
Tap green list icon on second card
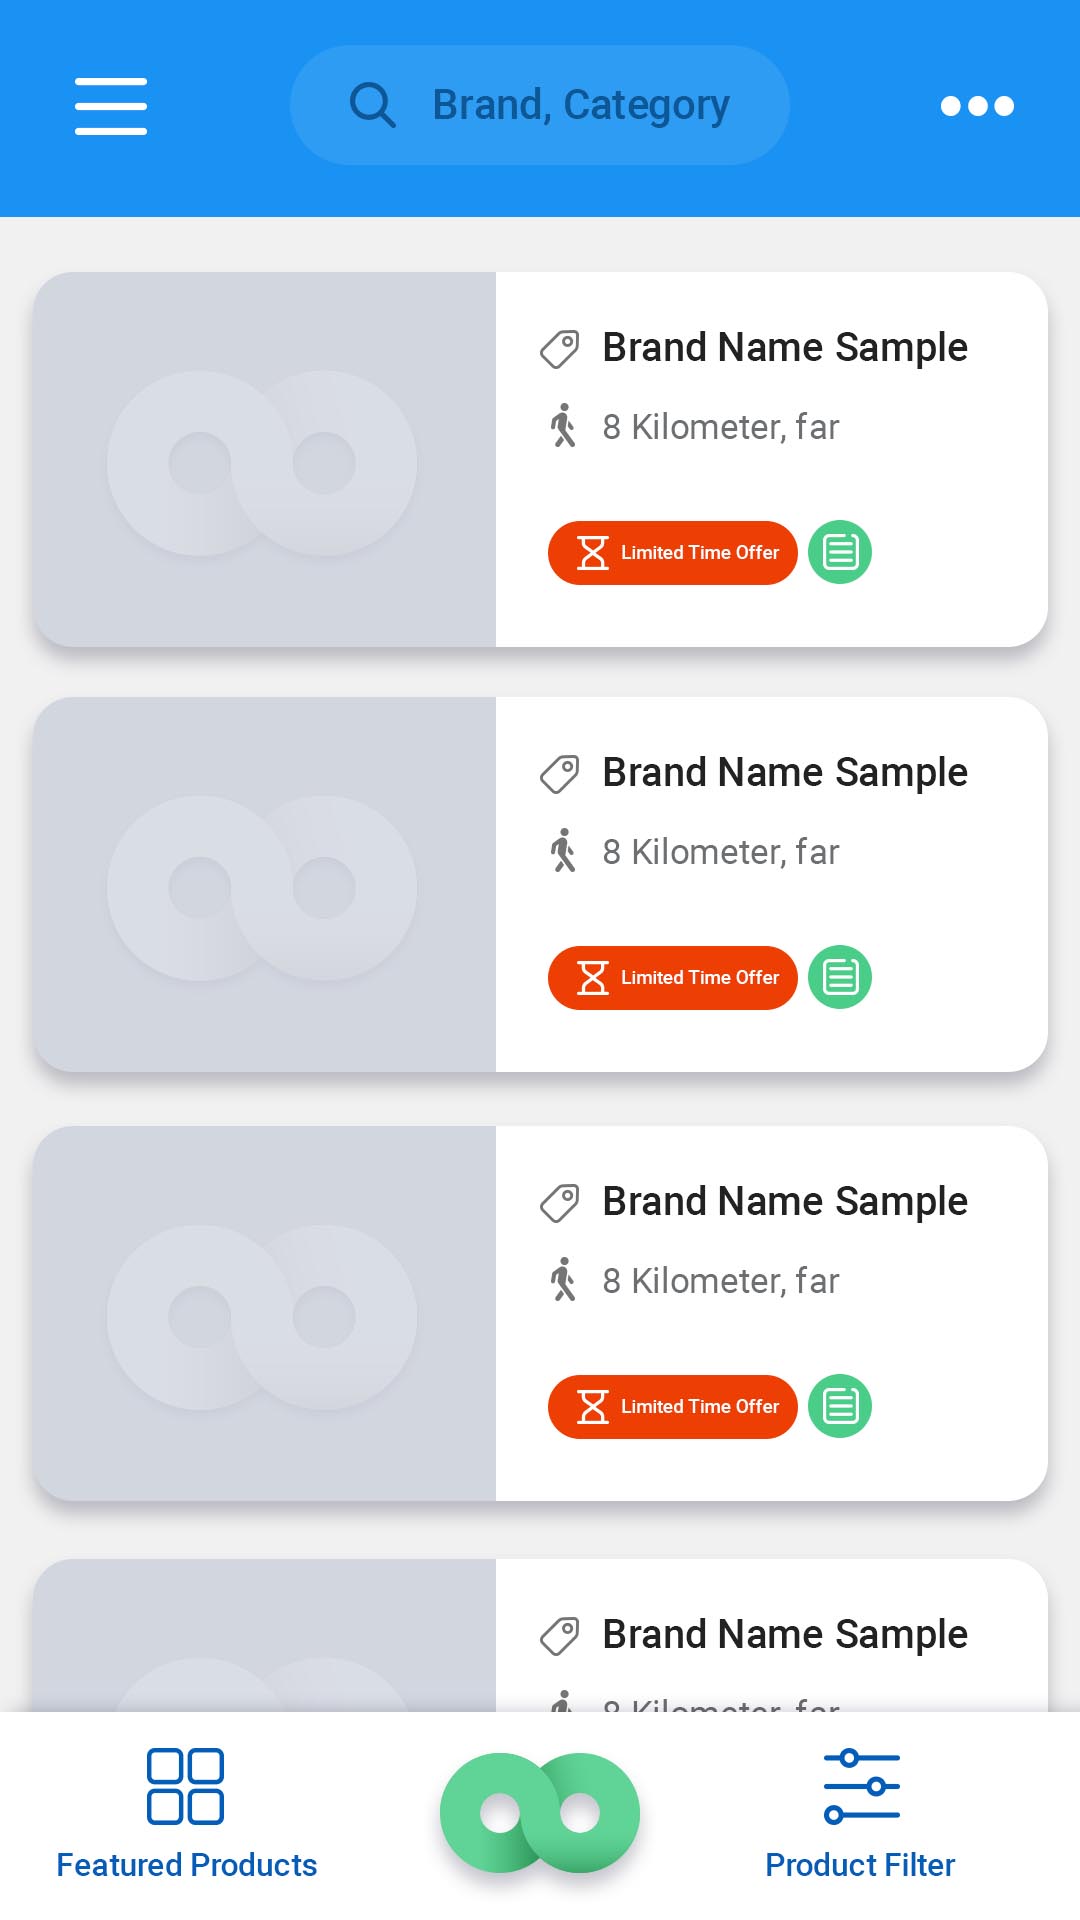click(840, 977)
